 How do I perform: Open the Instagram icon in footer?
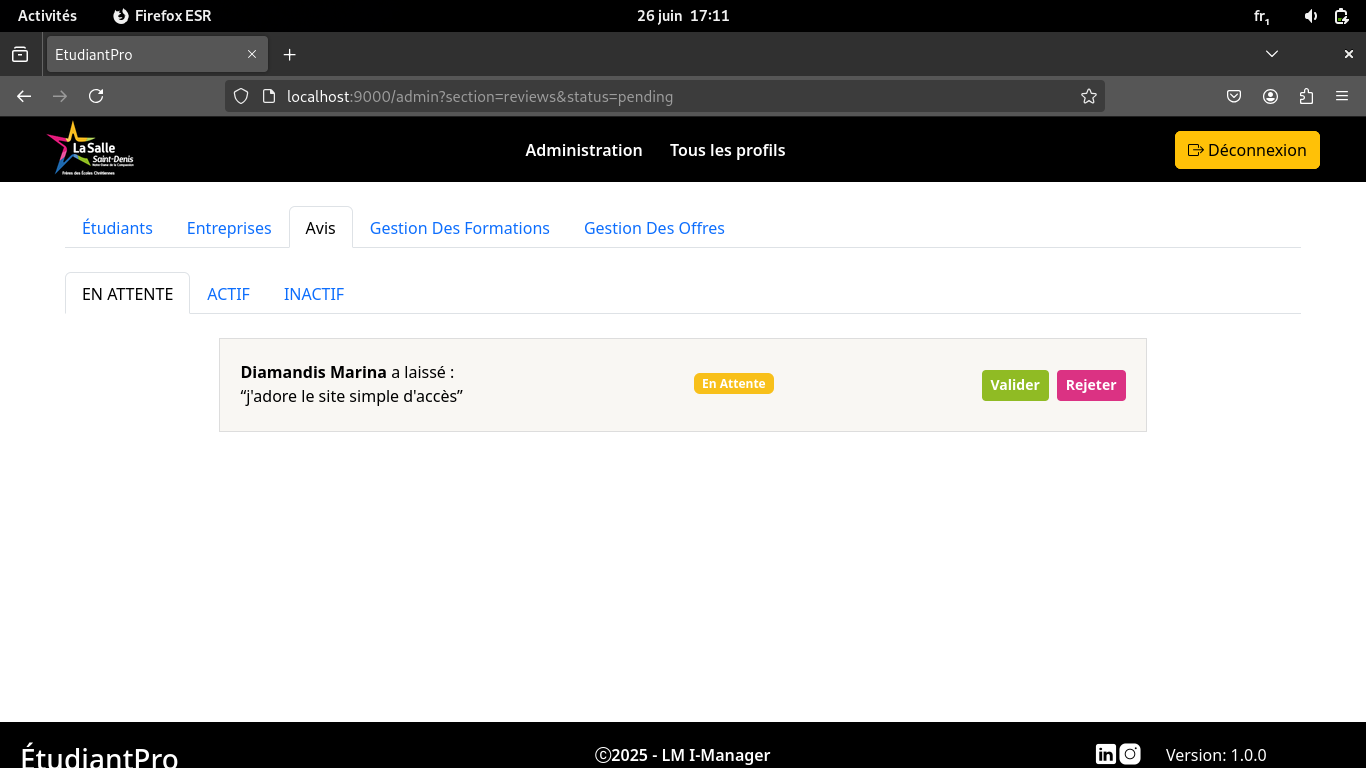coord(1130,755)
